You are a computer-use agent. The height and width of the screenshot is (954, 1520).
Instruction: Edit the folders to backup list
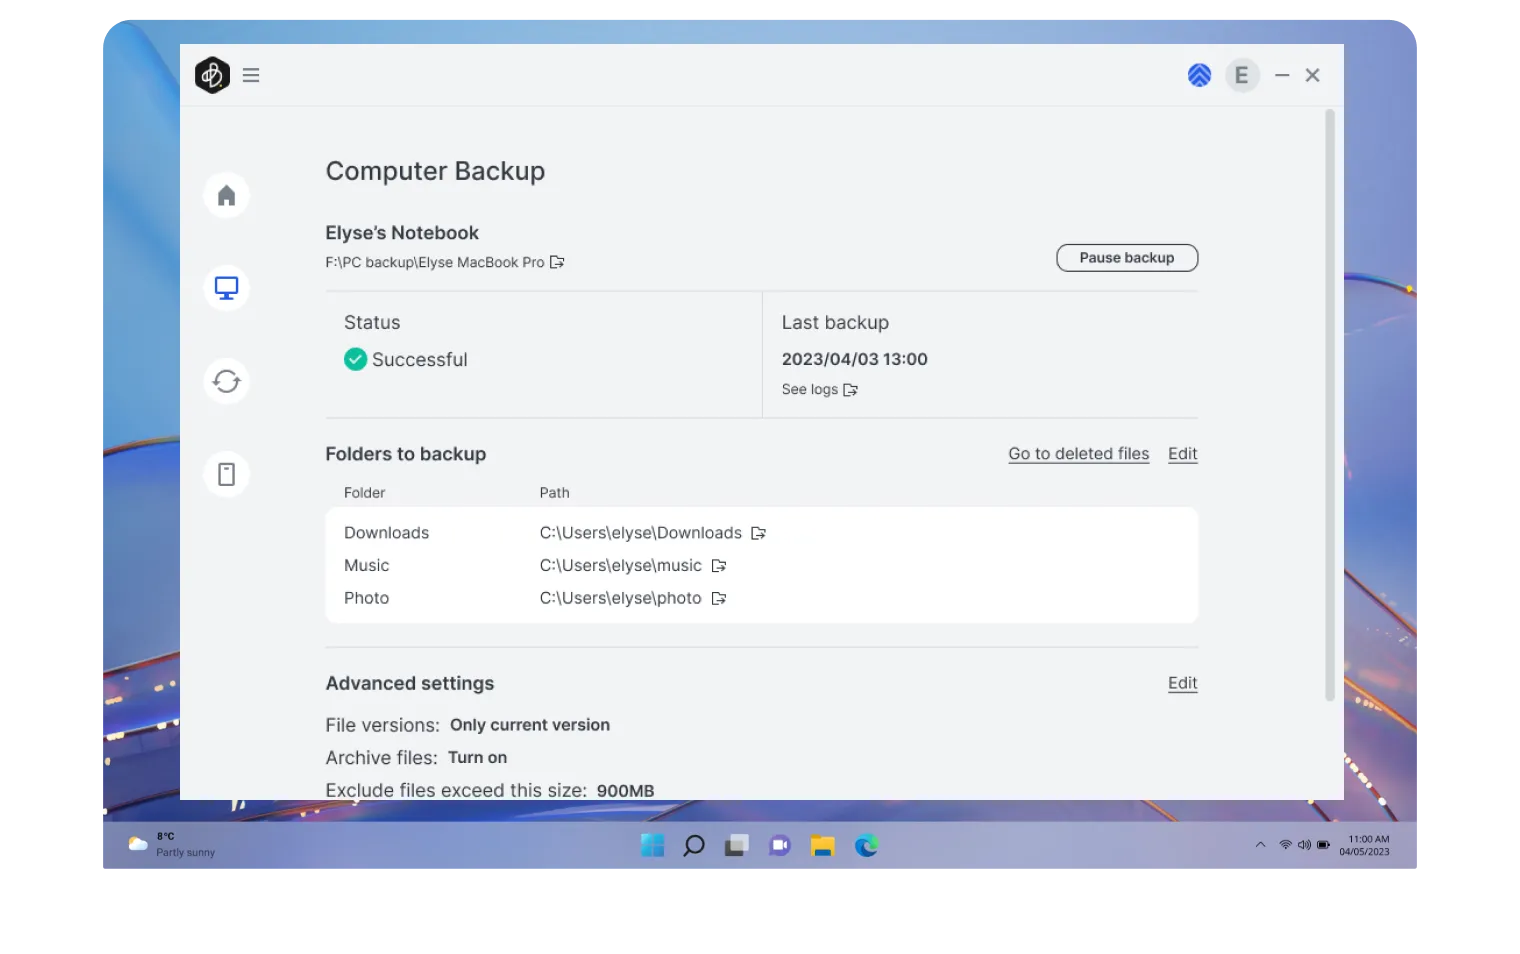point(1182,453)
